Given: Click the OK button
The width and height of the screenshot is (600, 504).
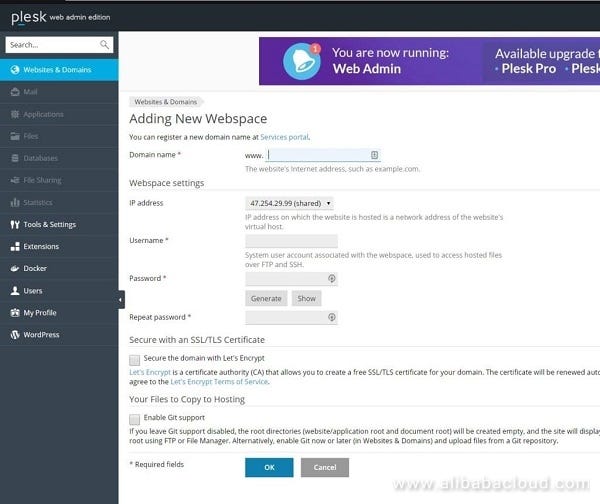Looking at the screenshot, I should click(x=269, y=467).
